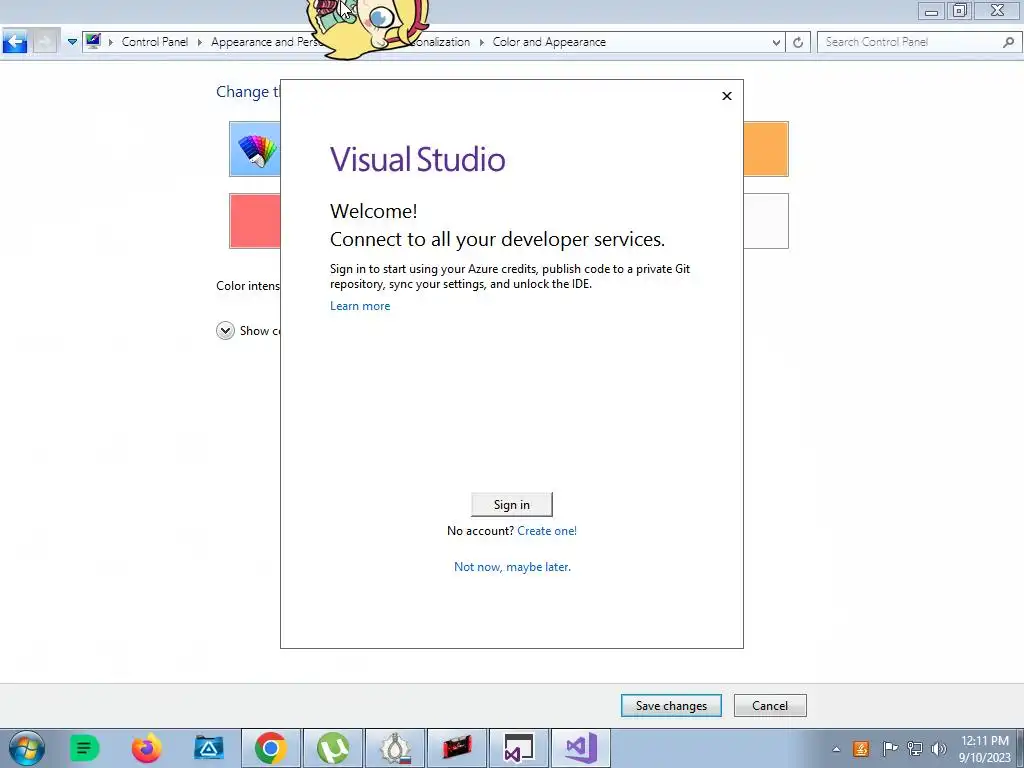Image resolution: width=1024 pixels, height=768 pixels.
Task: Open the Learn more link
Action: [x=360, y=306]
